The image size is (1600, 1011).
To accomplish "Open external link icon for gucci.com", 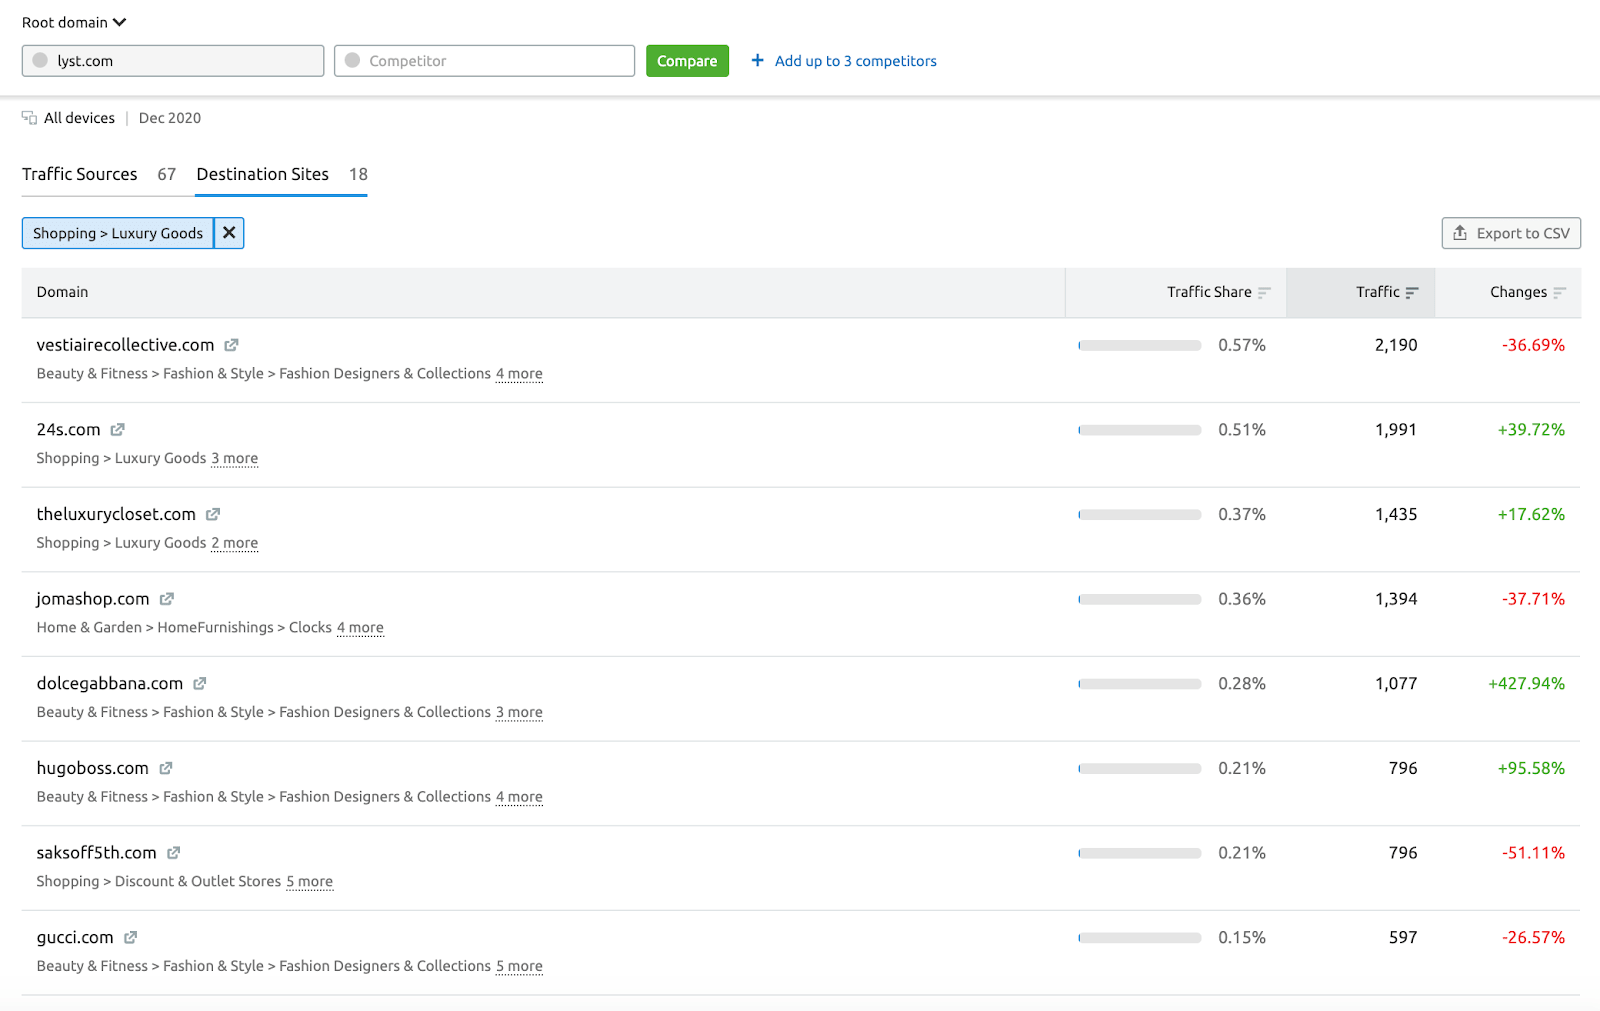I will pyautogui.click(x=131, y=938).
